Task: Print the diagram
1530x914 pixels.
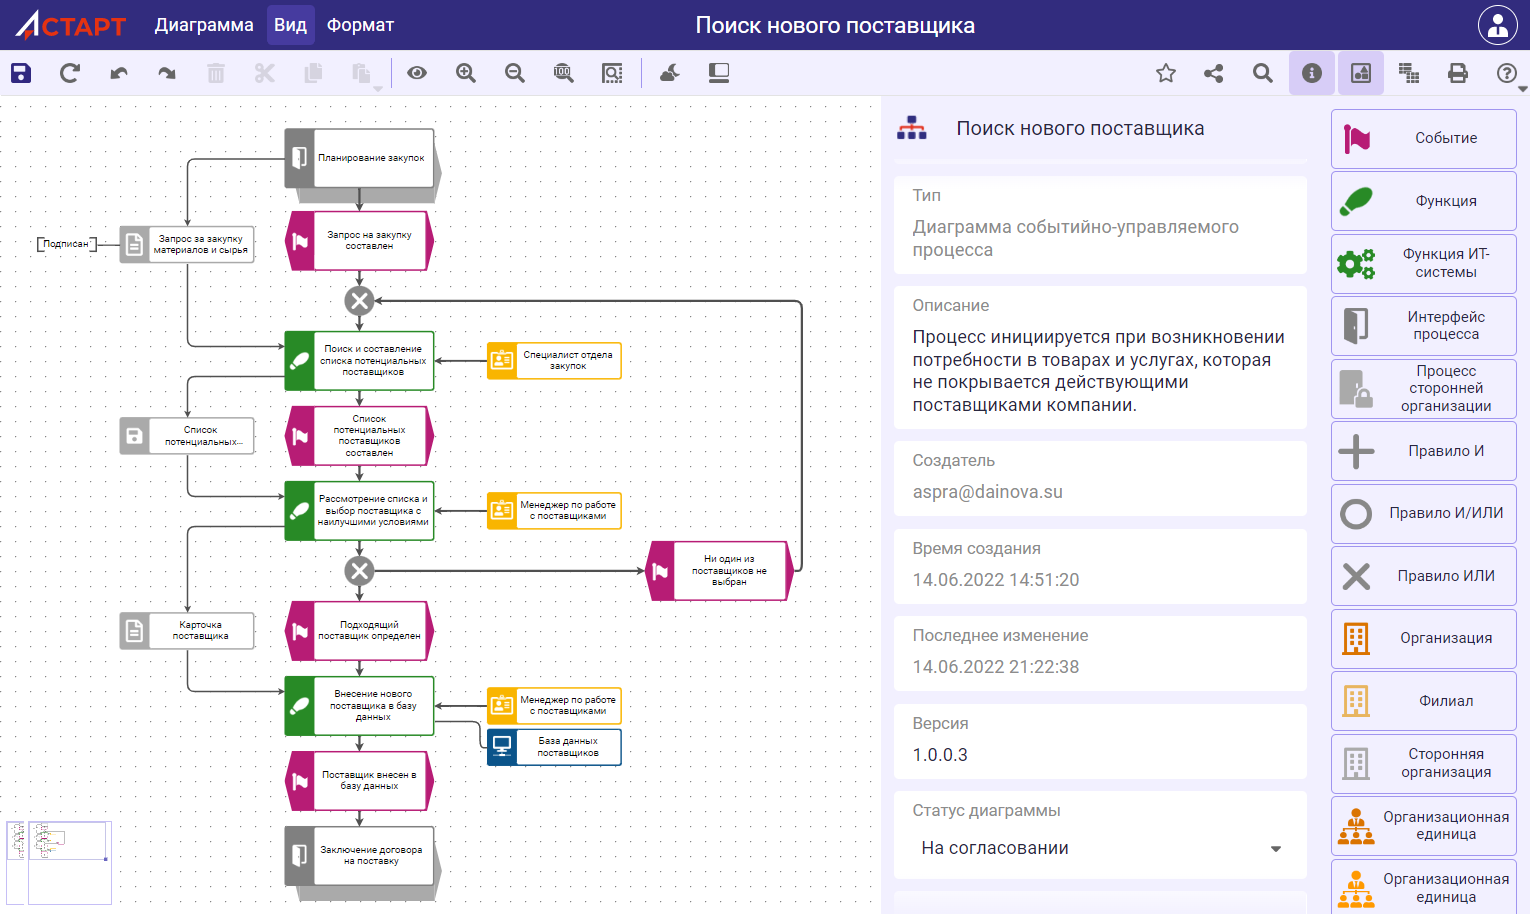Action: [x=1458, y=73]
